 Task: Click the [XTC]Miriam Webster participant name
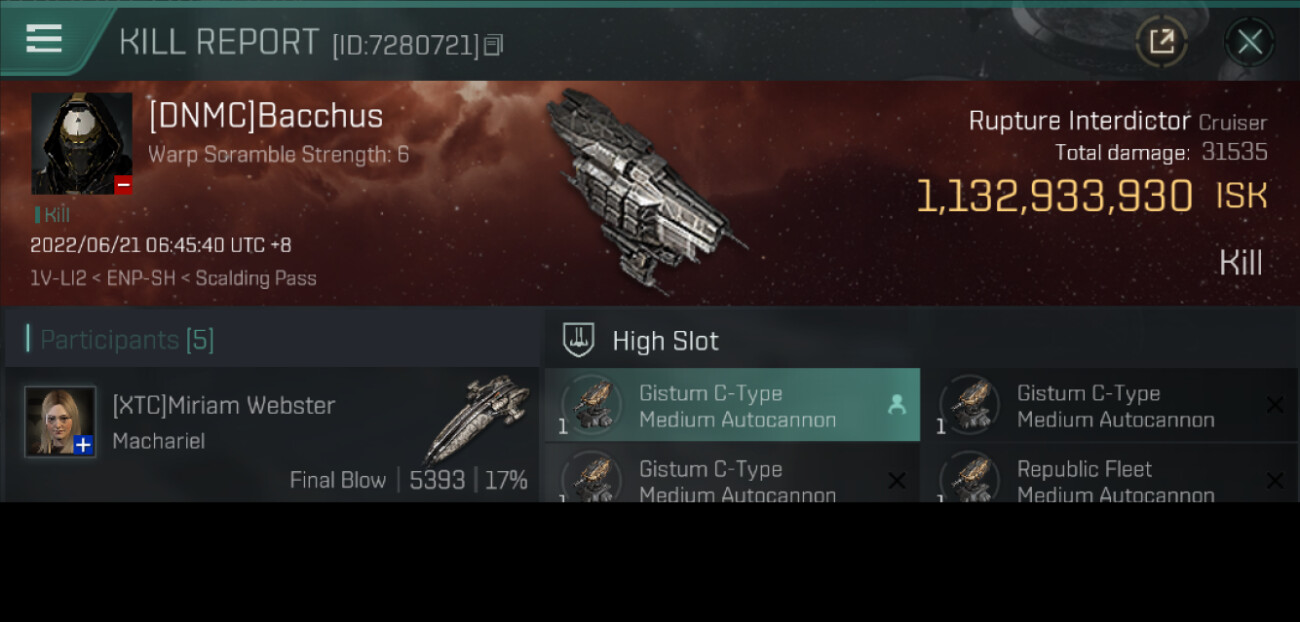click(x=223, y=405)
